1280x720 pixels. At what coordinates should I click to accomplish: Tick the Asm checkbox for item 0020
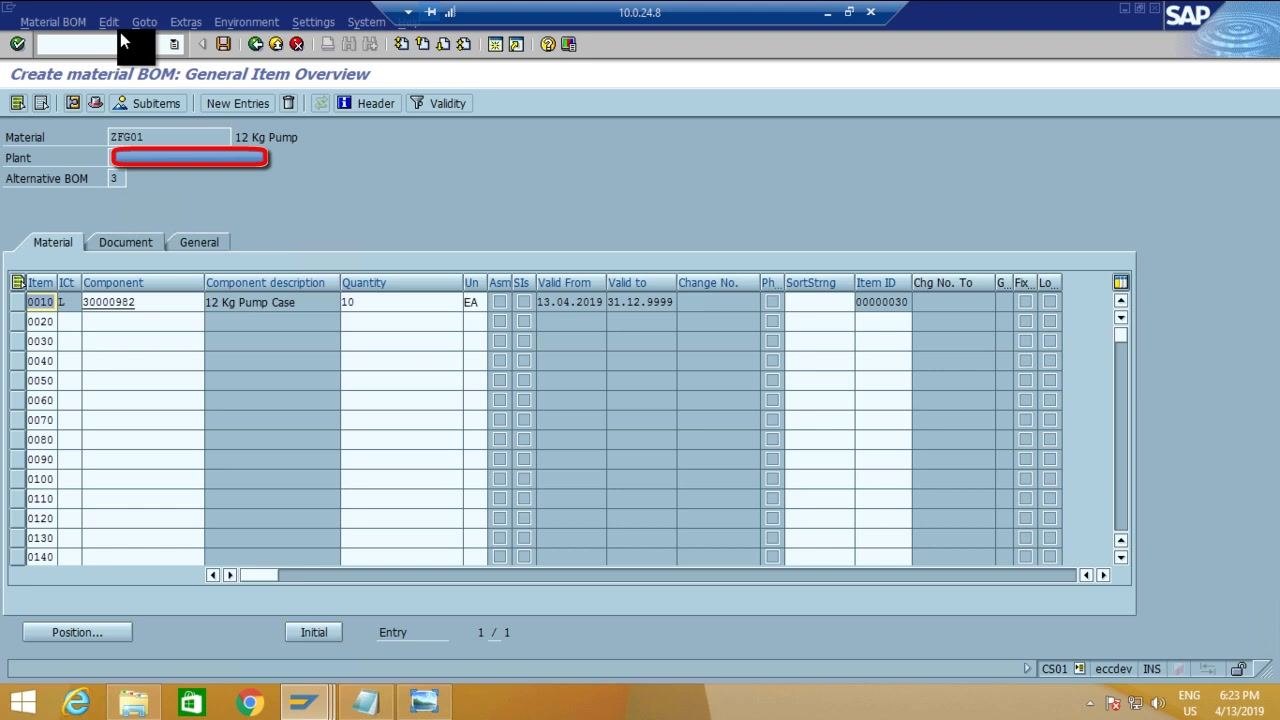pyautogui.click(x=500, y=321)
